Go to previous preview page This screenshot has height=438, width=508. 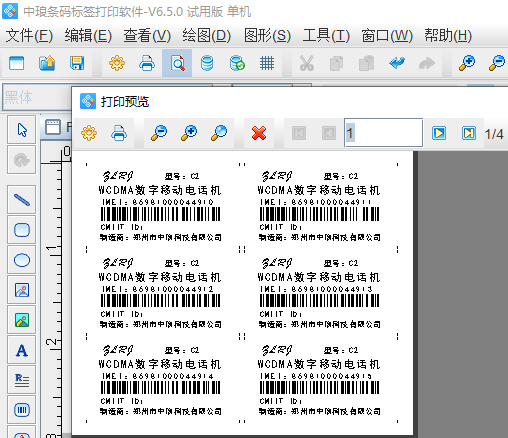329,133
